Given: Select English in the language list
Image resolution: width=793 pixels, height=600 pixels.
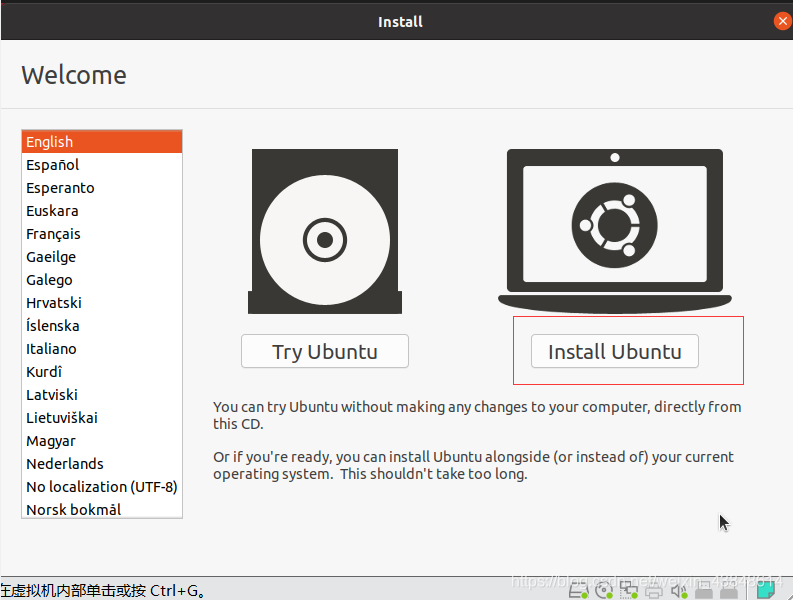Looking at the screenshot, I should click(x=102, y=142).
